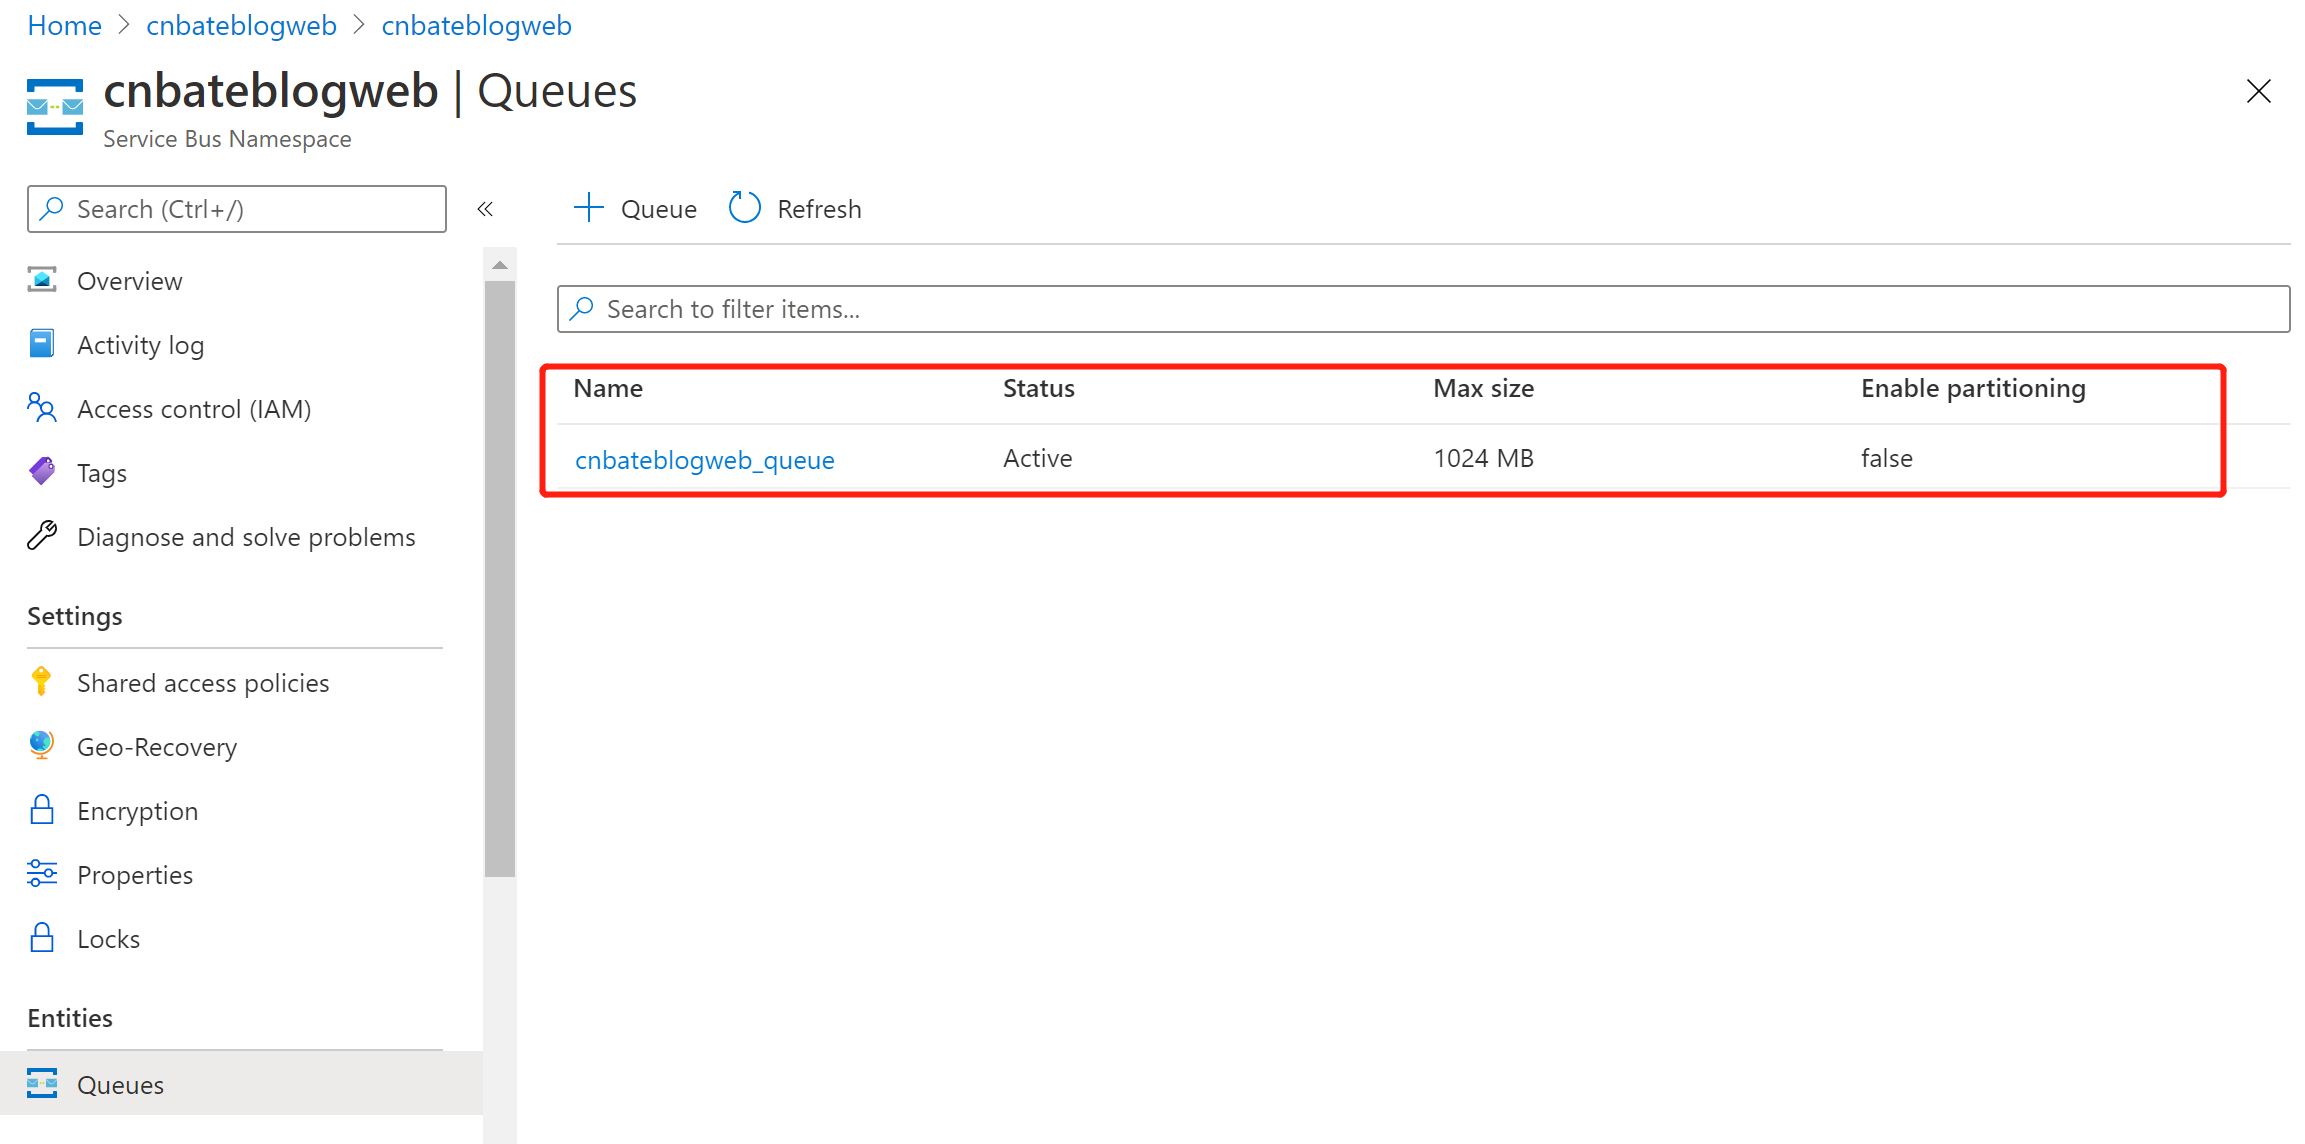Sort by Status column header

pos(1039,388)
